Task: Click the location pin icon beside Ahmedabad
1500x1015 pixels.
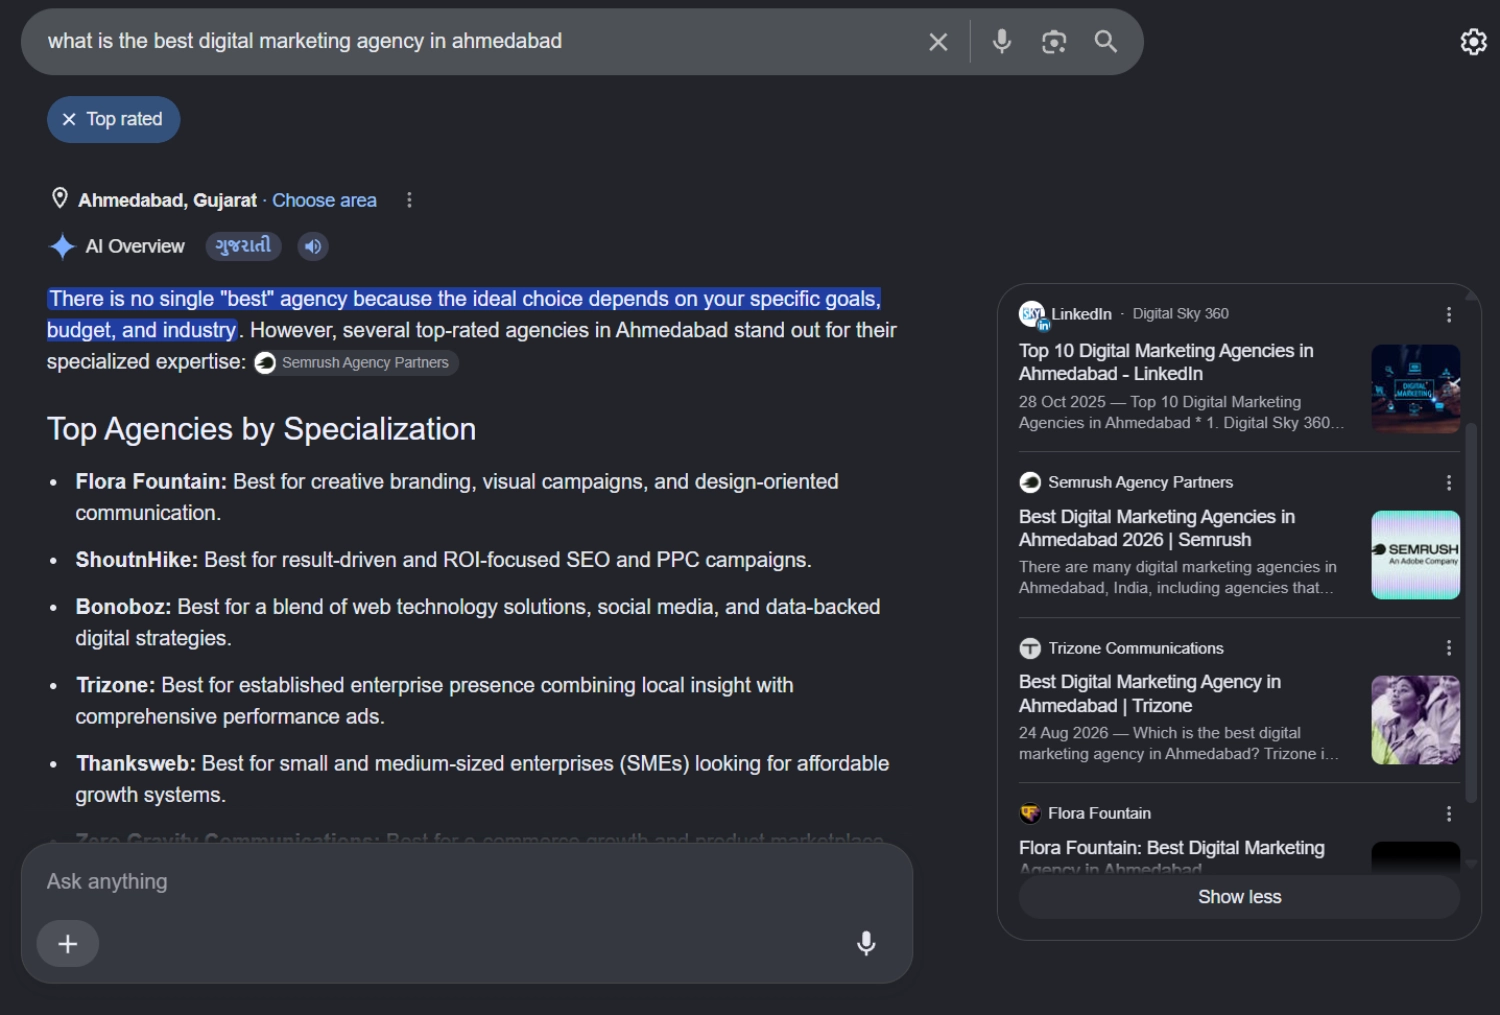Action: click(60, 198)
